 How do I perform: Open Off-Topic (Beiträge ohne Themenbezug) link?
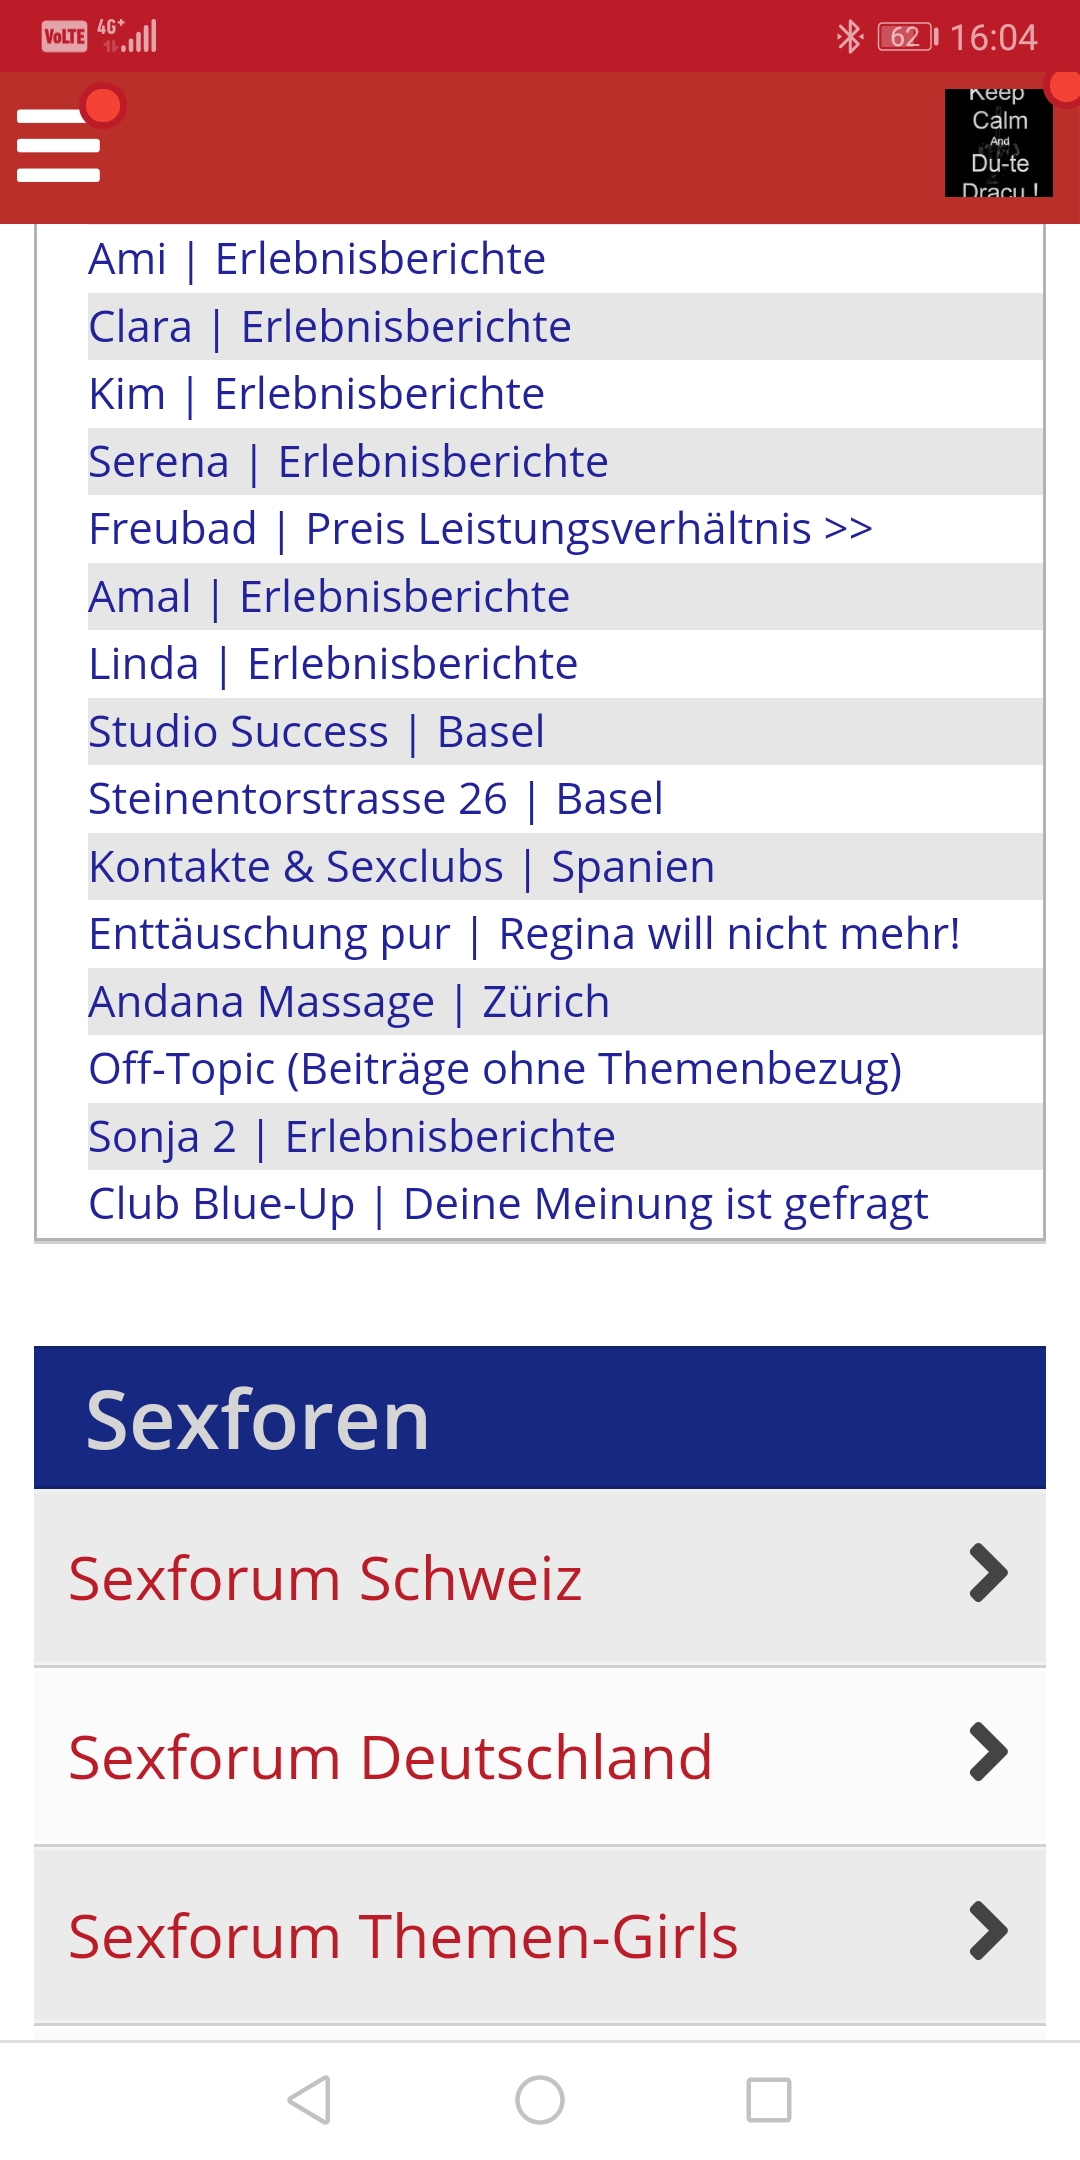pyautogui.click(x=495, y=1069)
